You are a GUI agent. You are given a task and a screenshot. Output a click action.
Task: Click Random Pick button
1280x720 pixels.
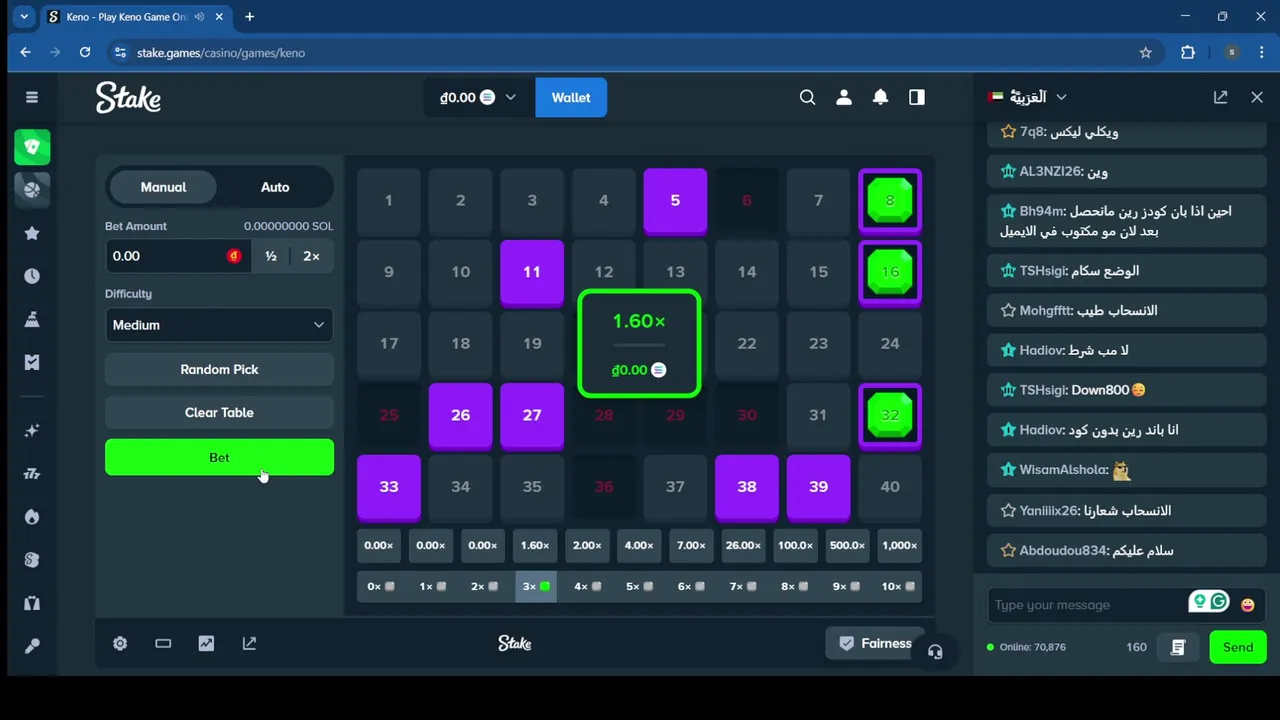[x=219, y=369]
